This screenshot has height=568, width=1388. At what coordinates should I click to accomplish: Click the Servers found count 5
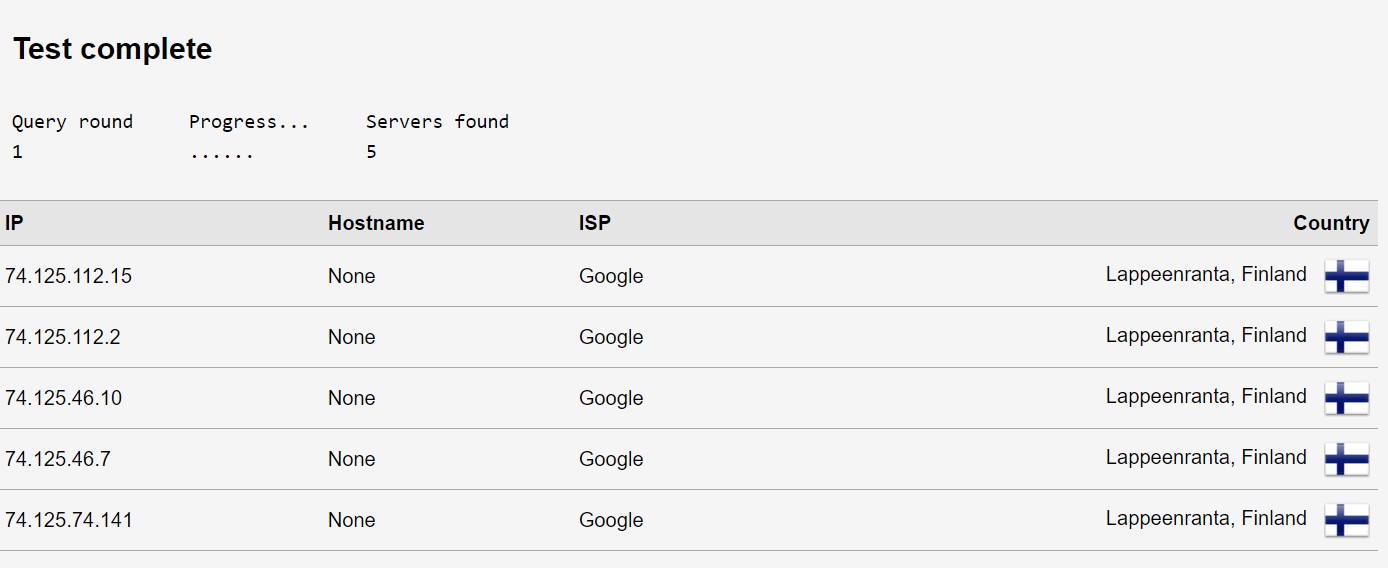(x=371, y=152)
